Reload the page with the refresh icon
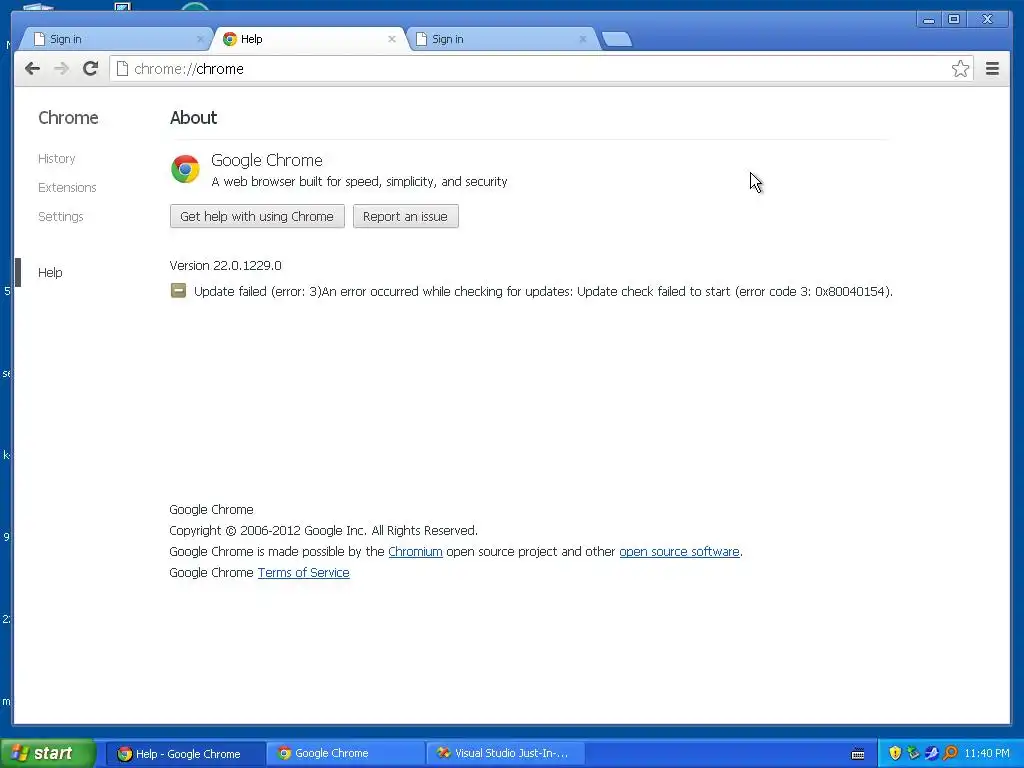 (x=91, y=68)
